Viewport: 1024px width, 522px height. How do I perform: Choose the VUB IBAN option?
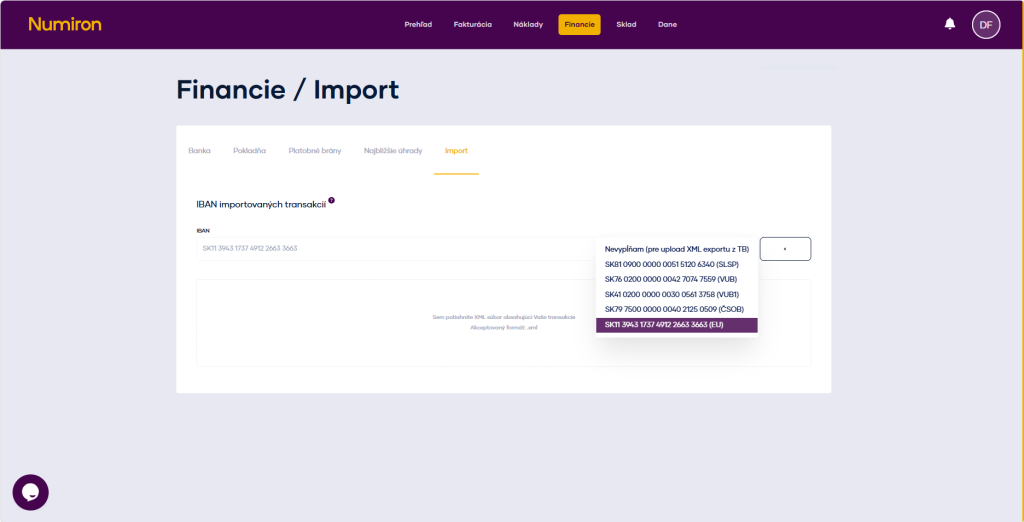click(677, 280)
